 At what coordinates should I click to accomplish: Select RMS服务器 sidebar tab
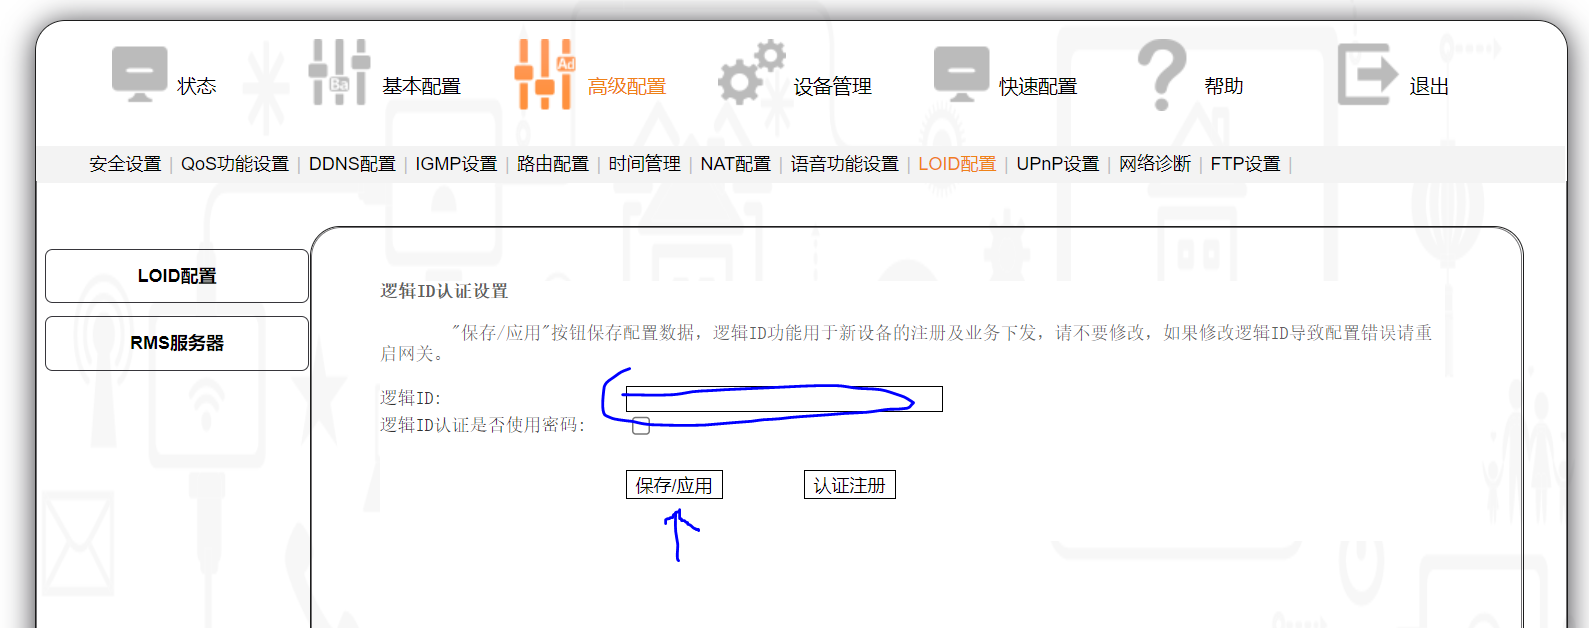[x=177, y=343]
